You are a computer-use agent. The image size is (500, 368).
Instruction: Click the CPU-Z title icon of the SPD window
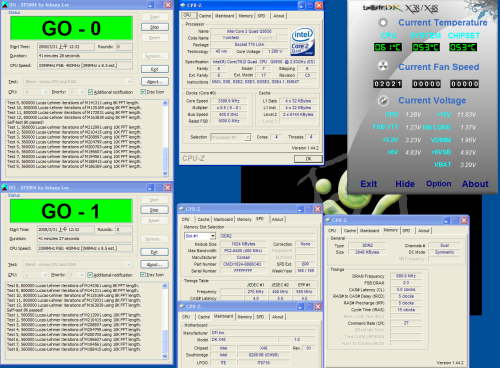(182, 209)
